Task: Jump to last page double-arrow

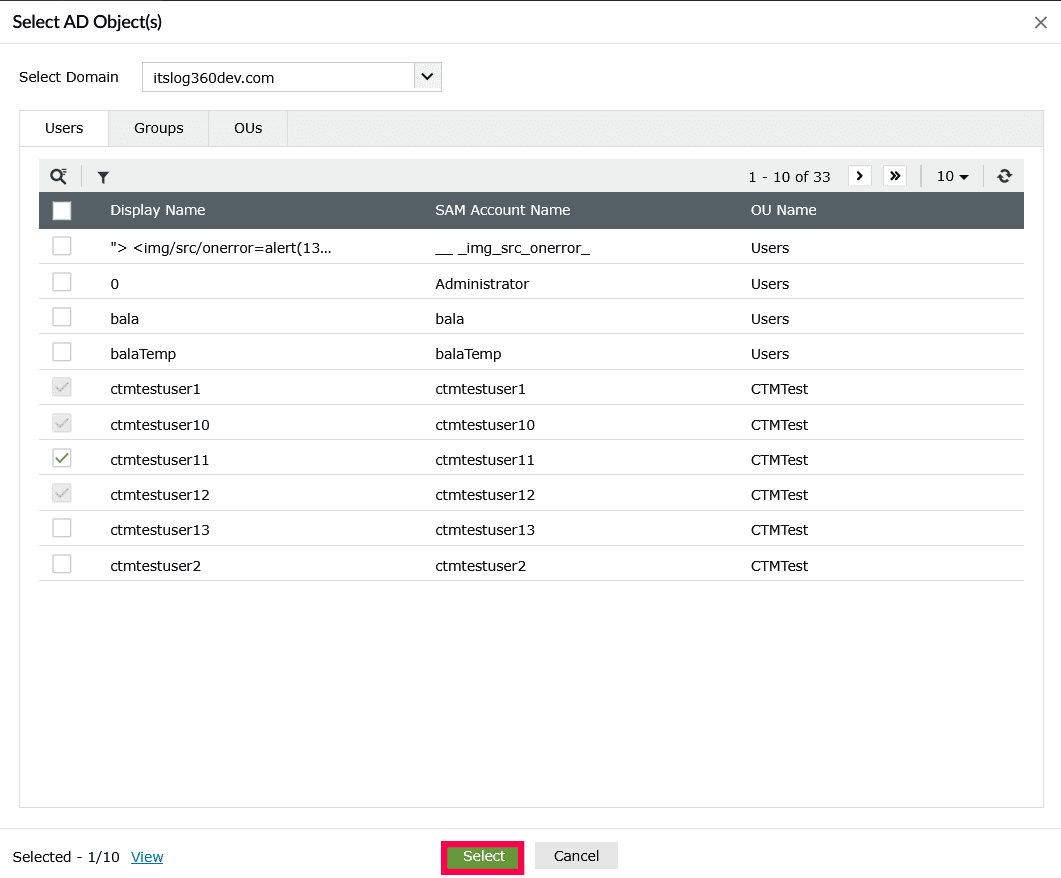Action: pyautogui.click(x=895, y=176)
